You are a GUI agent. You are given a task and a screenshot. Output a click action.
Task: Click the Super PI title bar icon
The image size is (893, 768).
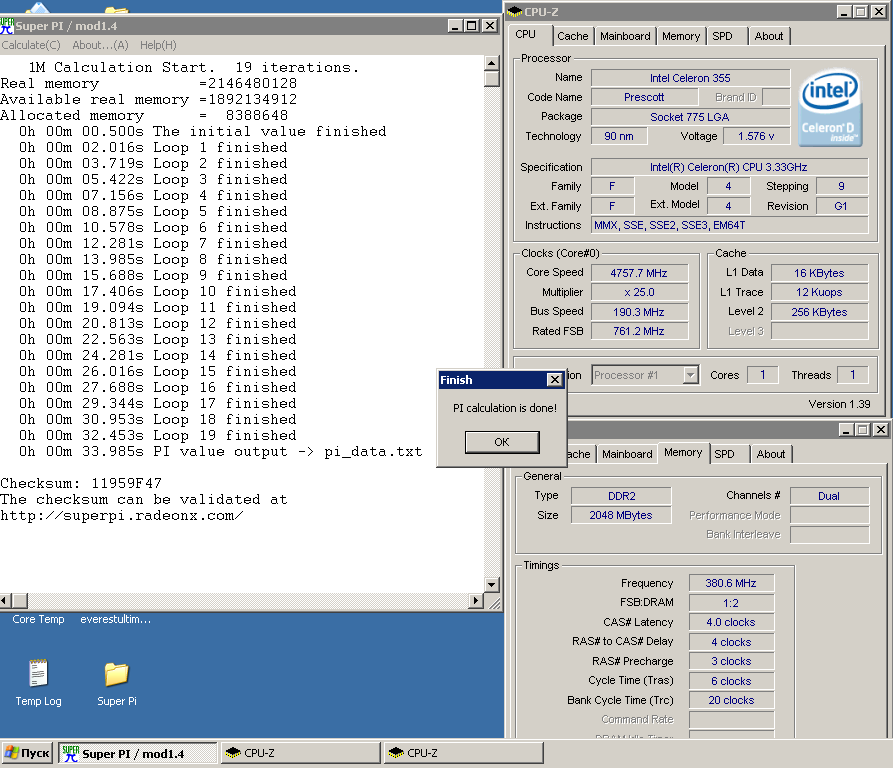7,26
